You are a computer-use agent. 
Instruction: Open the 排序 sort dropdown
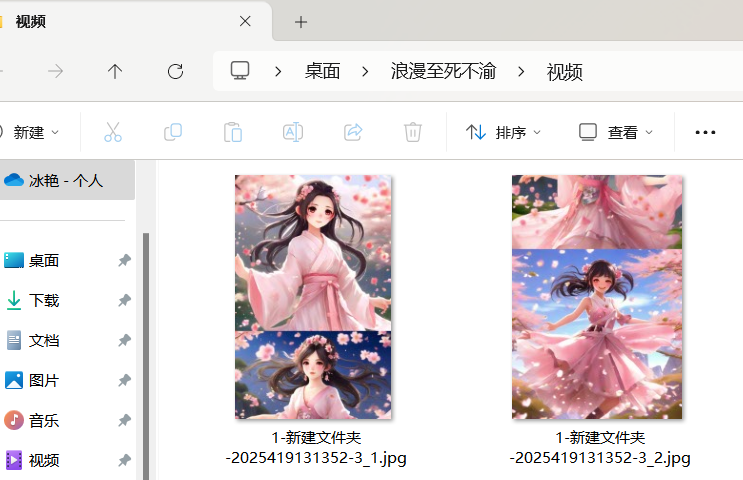click(x=504, y=132)
